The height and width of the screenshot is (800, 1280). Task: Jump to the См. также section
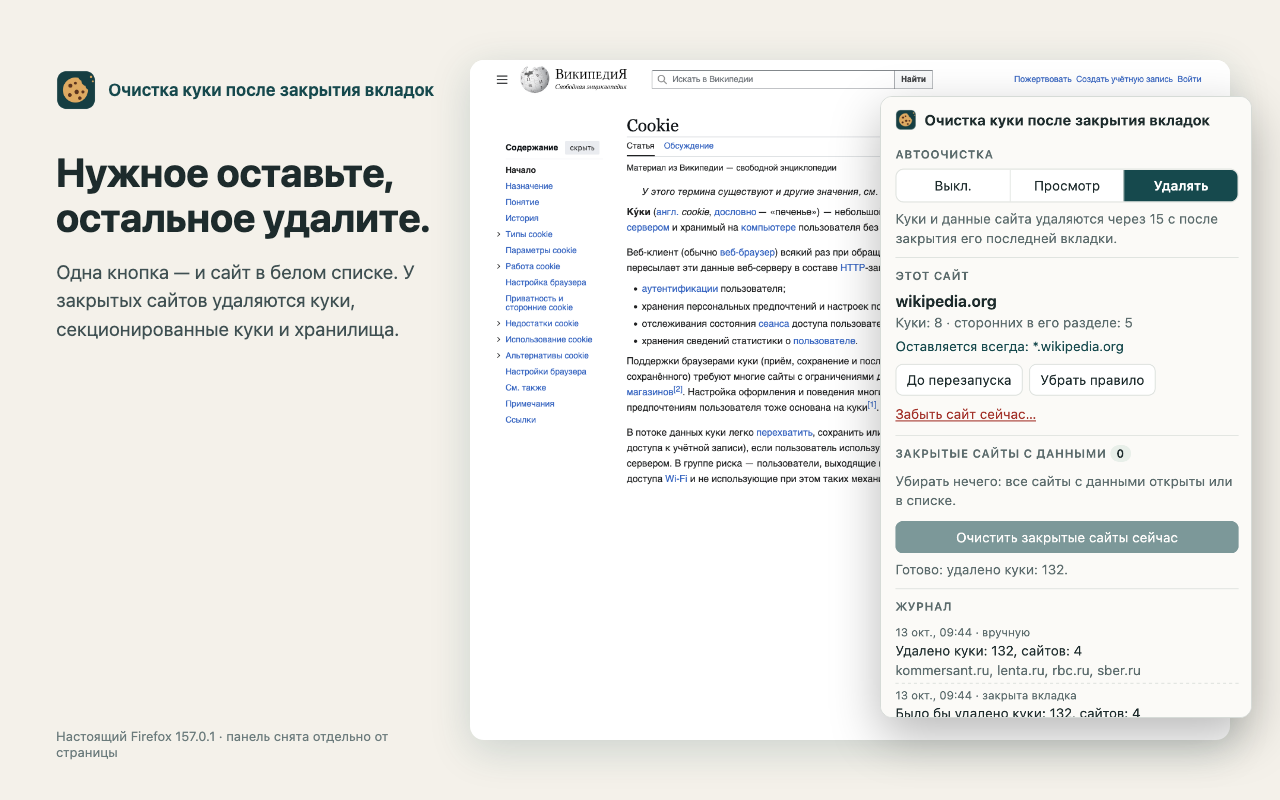pos(526,387)
